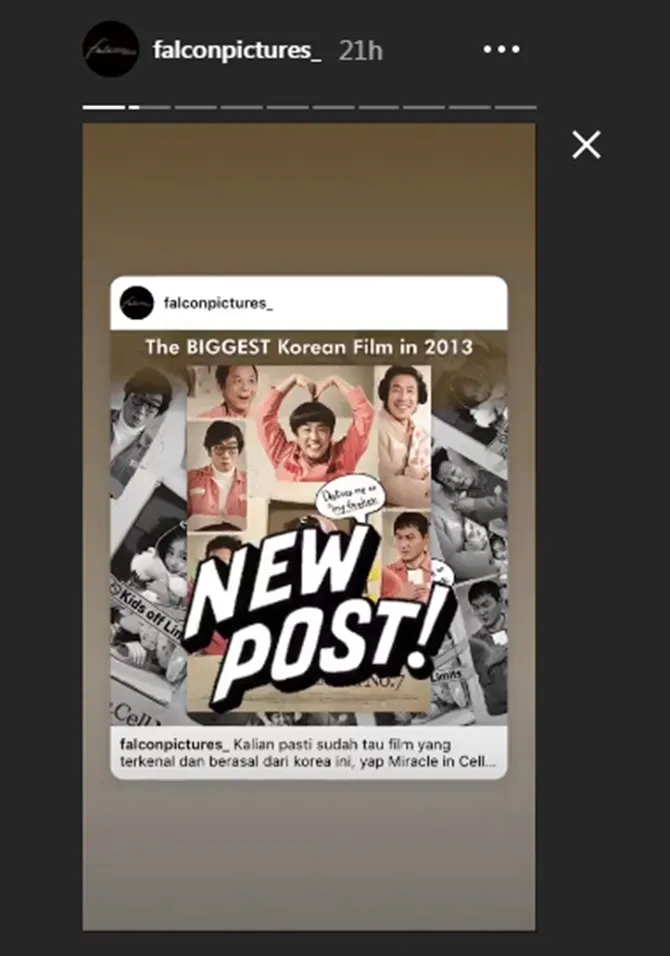The width and height of the screenshot is (670, 956).
Task: Jump to the third story progress segment
Action: click(x=196, y=107)
